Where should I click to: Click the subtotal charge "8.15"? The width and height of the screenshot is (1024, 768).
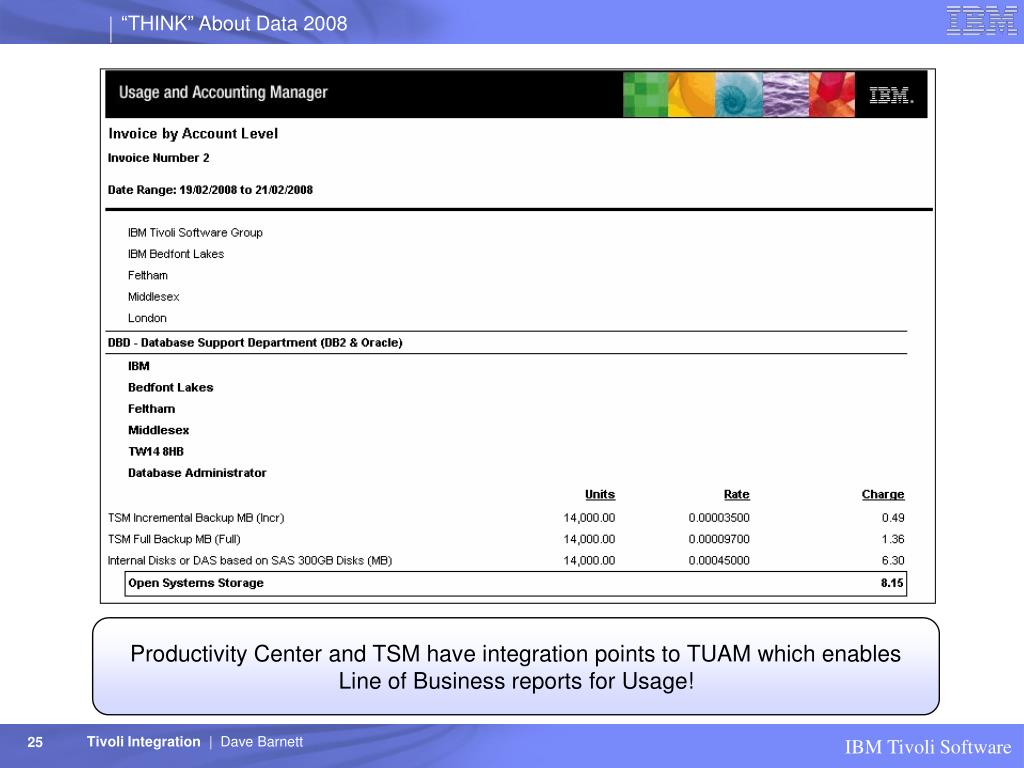coord(892,583)
